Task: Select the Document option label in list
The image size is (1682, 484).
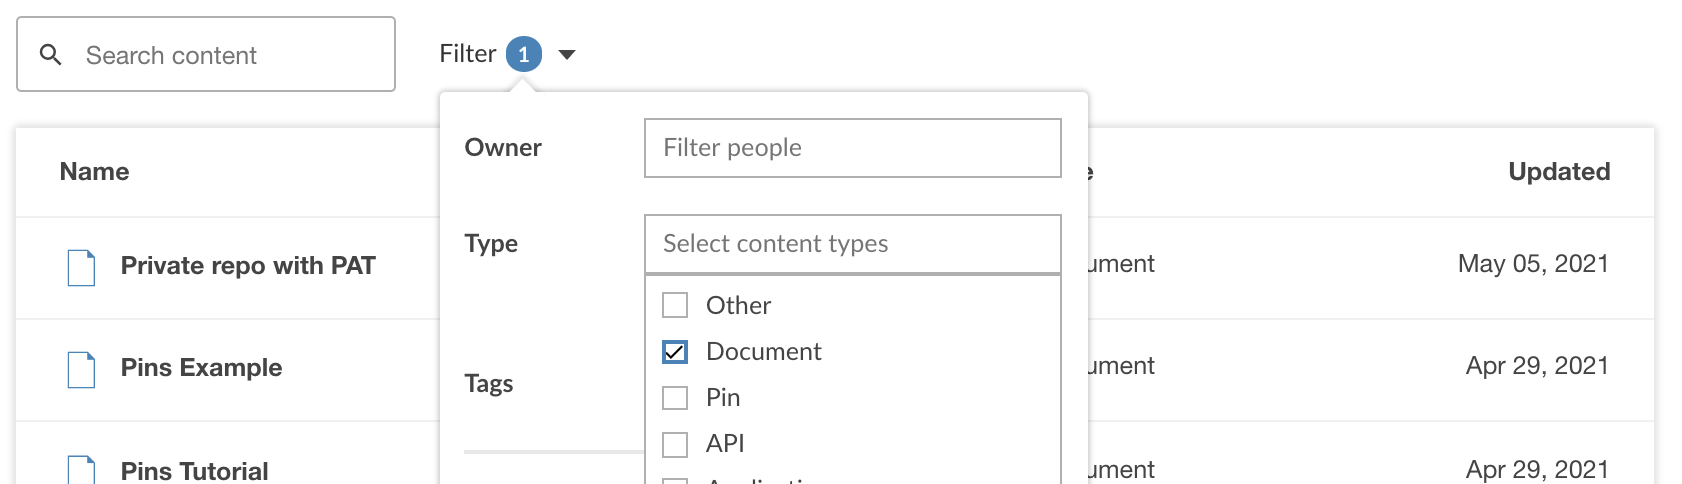Action: tap(763, 351)
